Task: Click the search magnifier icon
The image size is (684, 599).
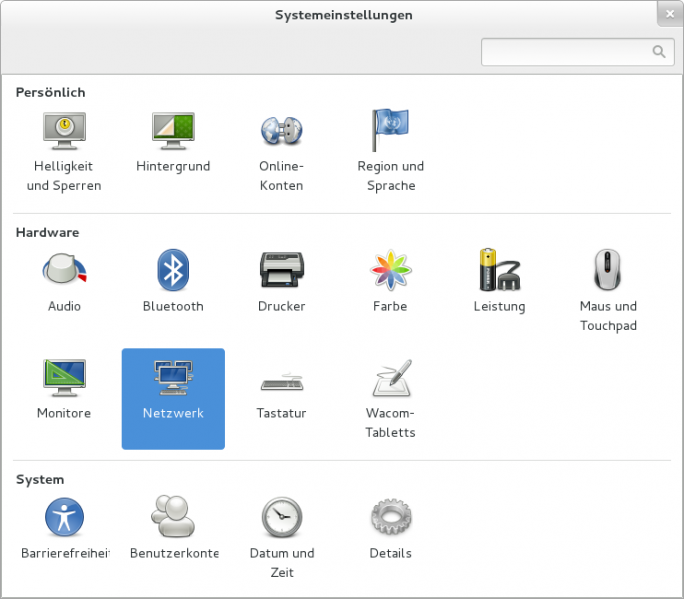Action: pos(659,52)
